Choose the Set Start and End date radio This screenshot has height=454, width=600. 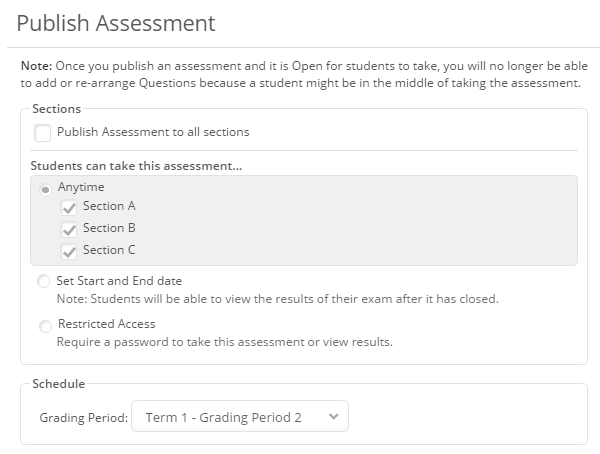coord(43,282)
